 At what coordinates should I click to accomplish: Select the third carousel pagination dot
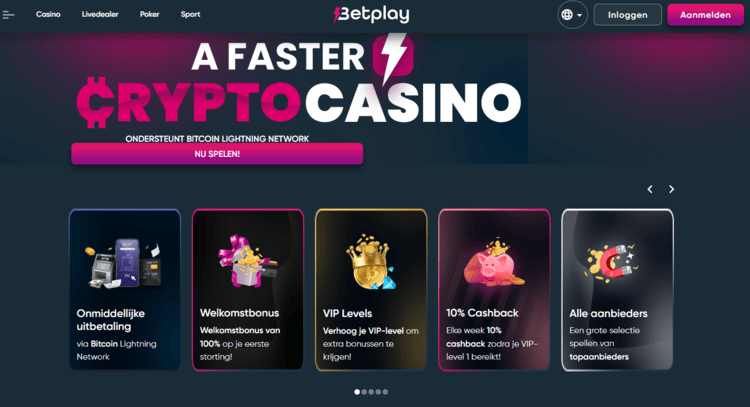[371, 392]
